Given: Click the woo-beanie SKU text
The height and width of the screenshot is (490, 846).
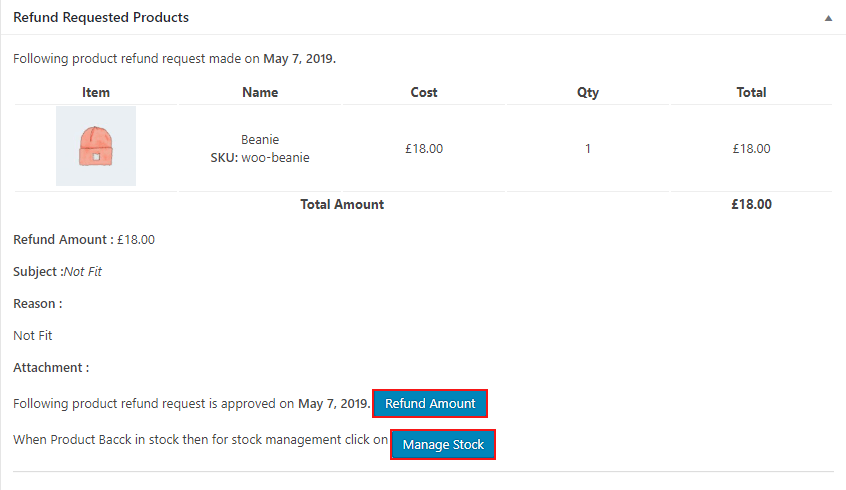Looking at the screenshot, I should [275, 157].
